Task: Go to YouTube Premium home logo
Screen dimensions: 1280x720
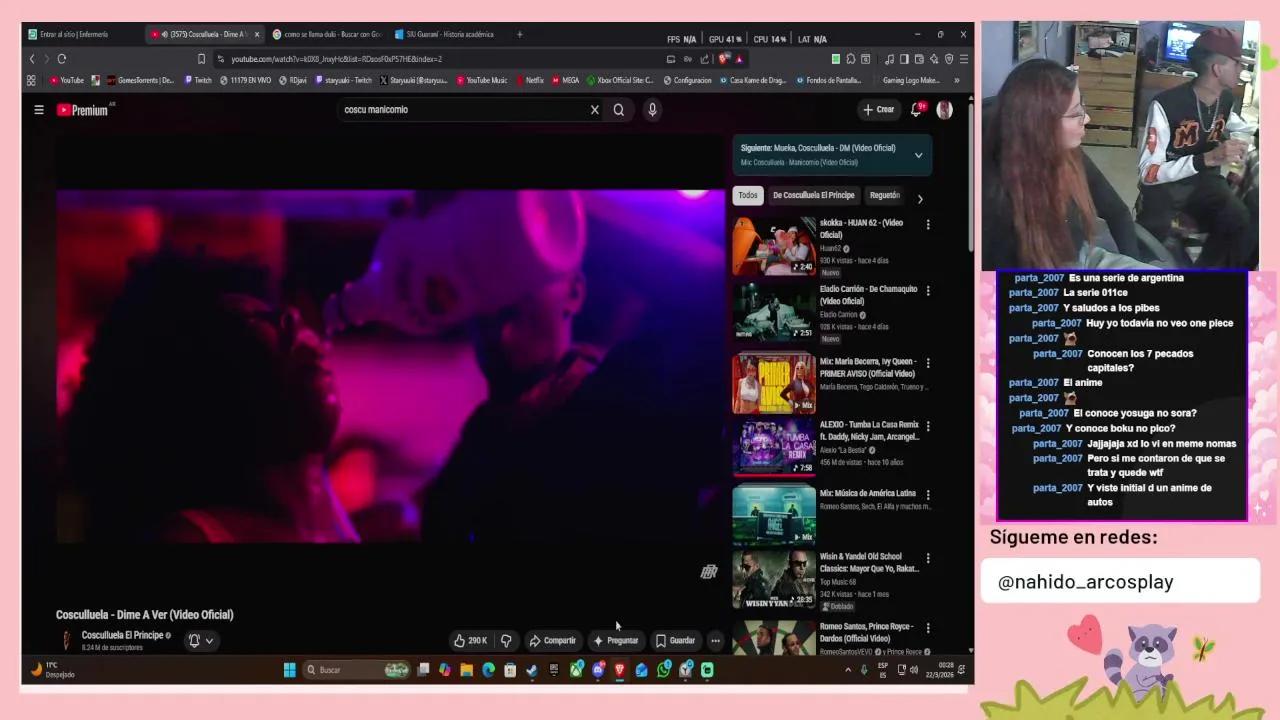Action: click(84, 110)
